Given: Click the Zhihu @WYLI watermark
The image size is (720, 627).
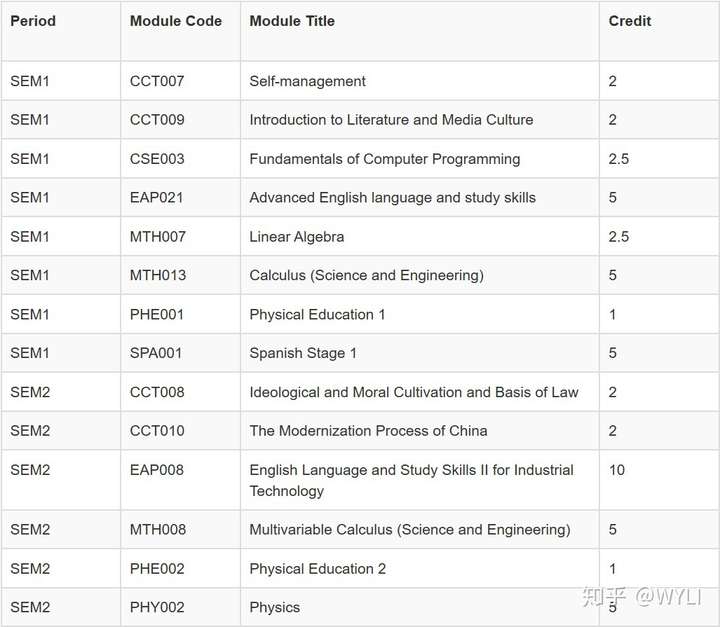Looking at the screenshot, I should pyautogui.click(x=649, y=597).
